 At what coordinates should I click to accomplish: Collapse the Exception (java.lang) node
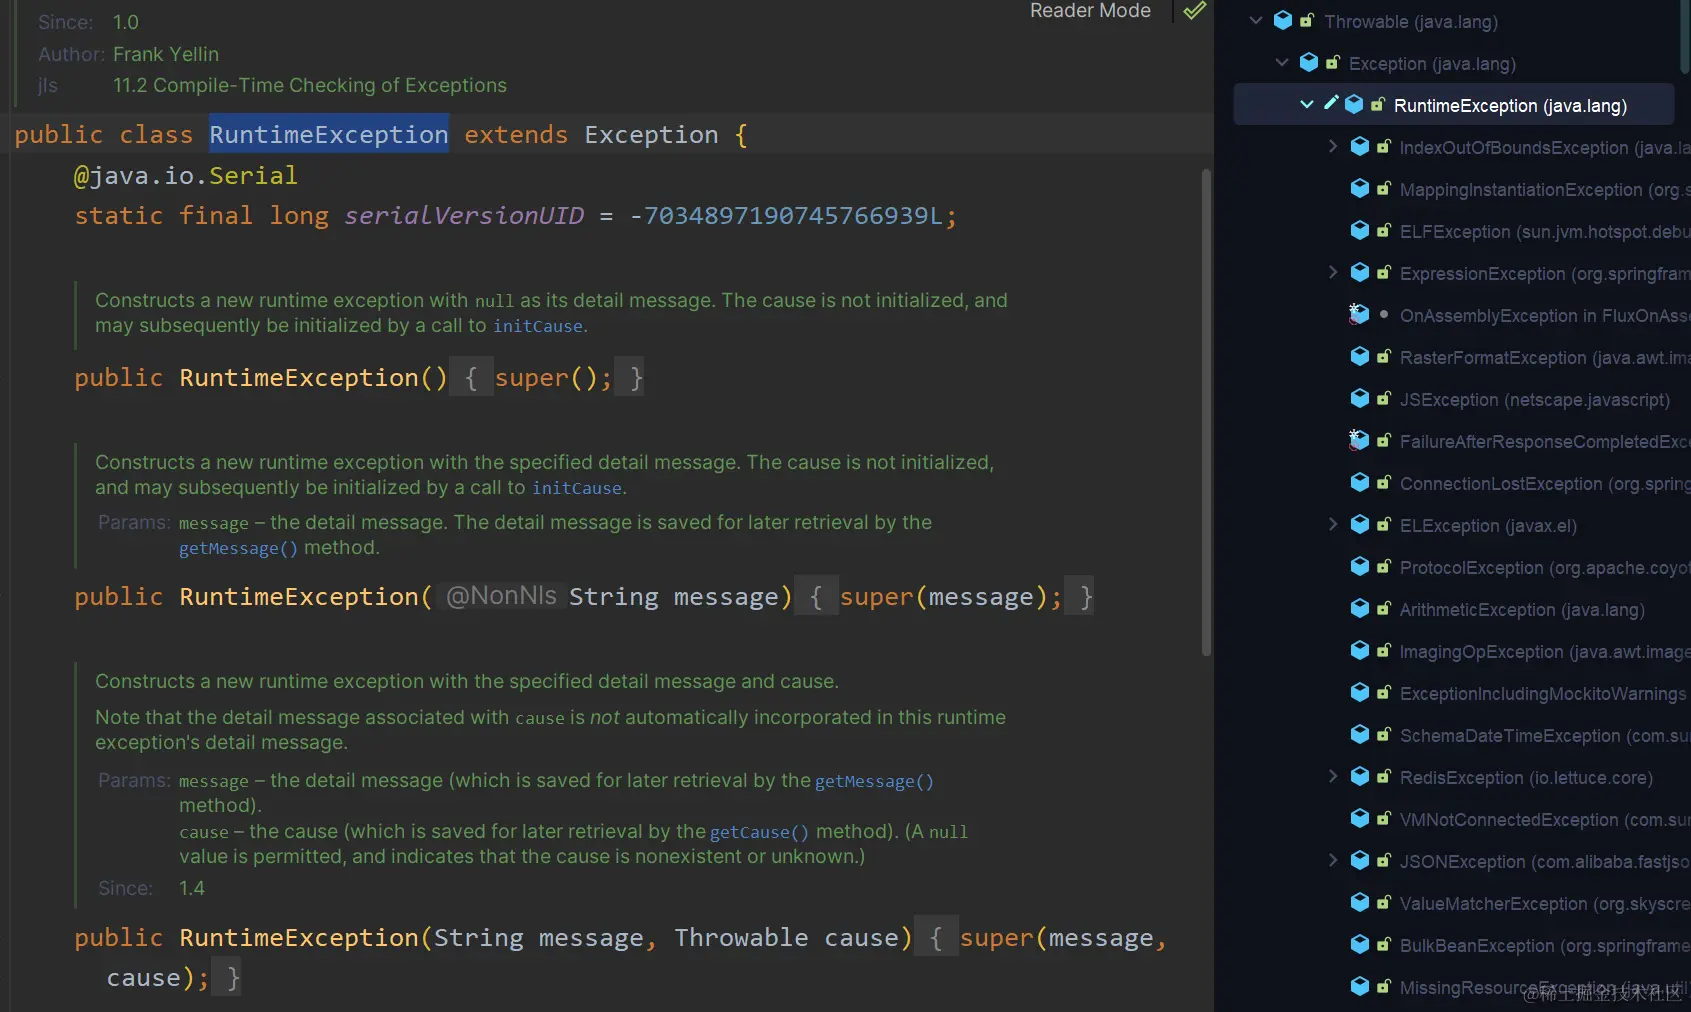[1281, 62]
